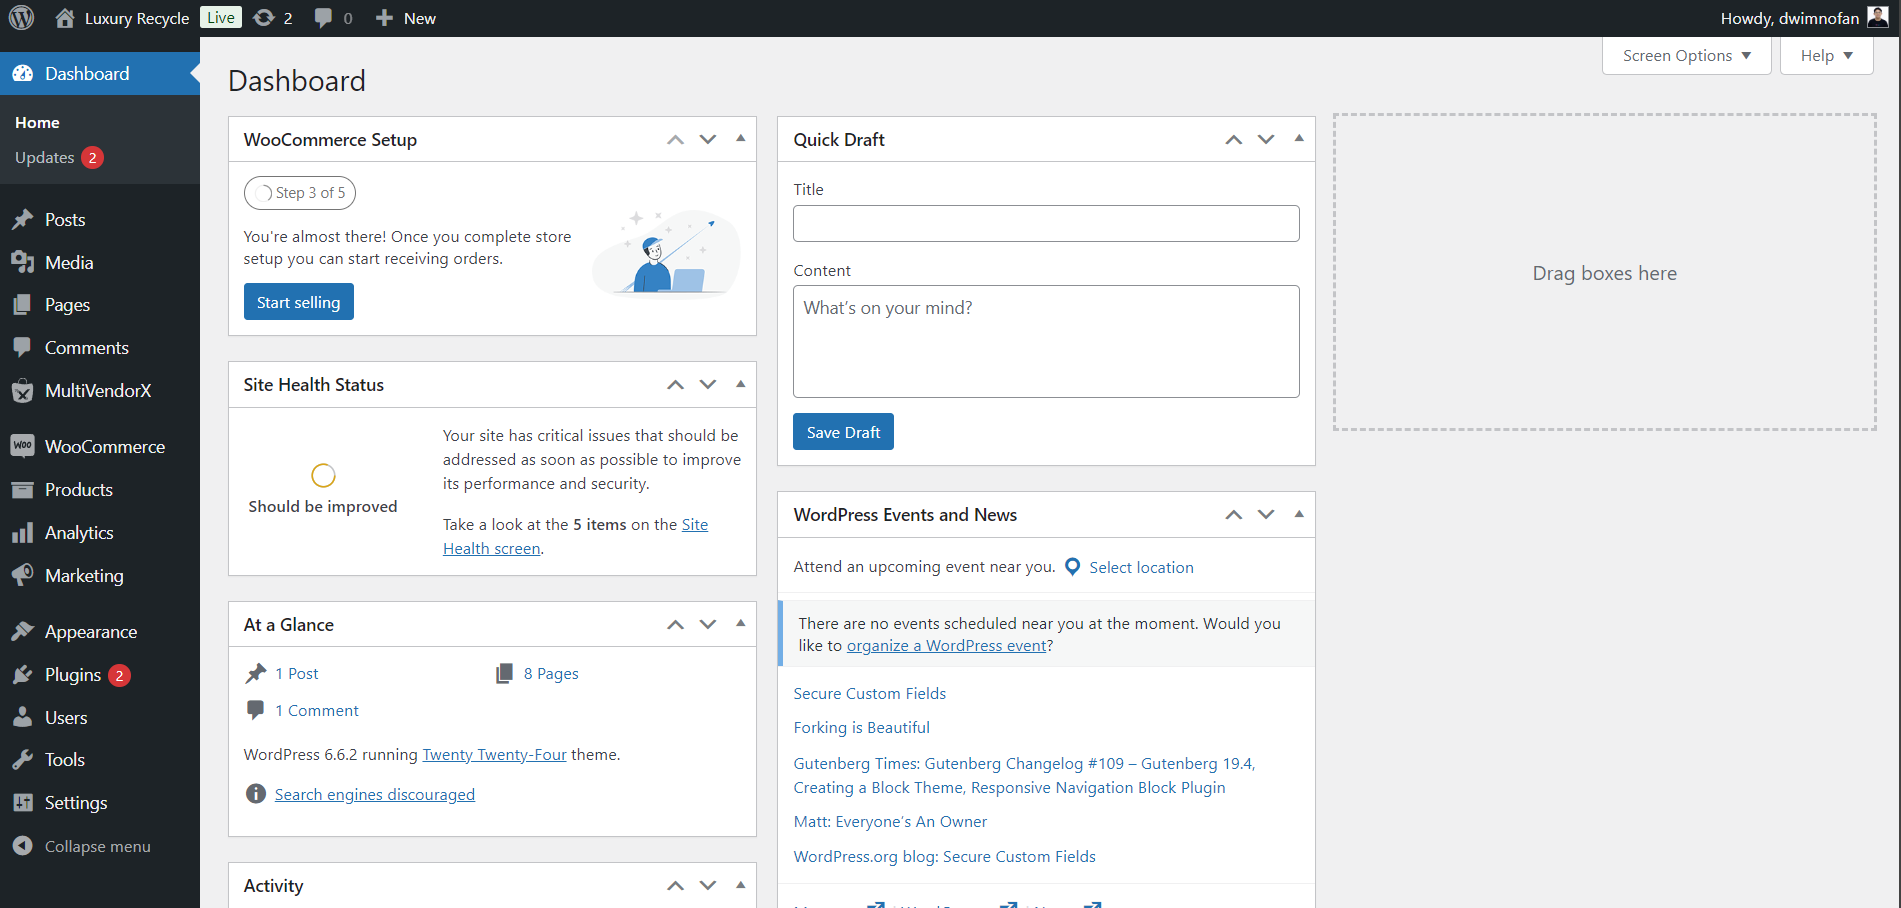Click the New plus icon in admin bar
Viewport: 1901px width, 908px height.
click(384, 18)
